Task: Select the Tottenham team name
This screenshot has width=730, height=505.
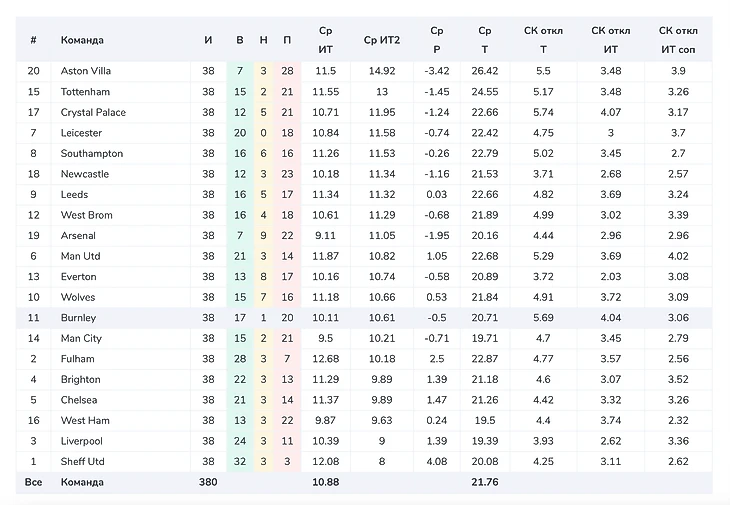Action: 84,92
